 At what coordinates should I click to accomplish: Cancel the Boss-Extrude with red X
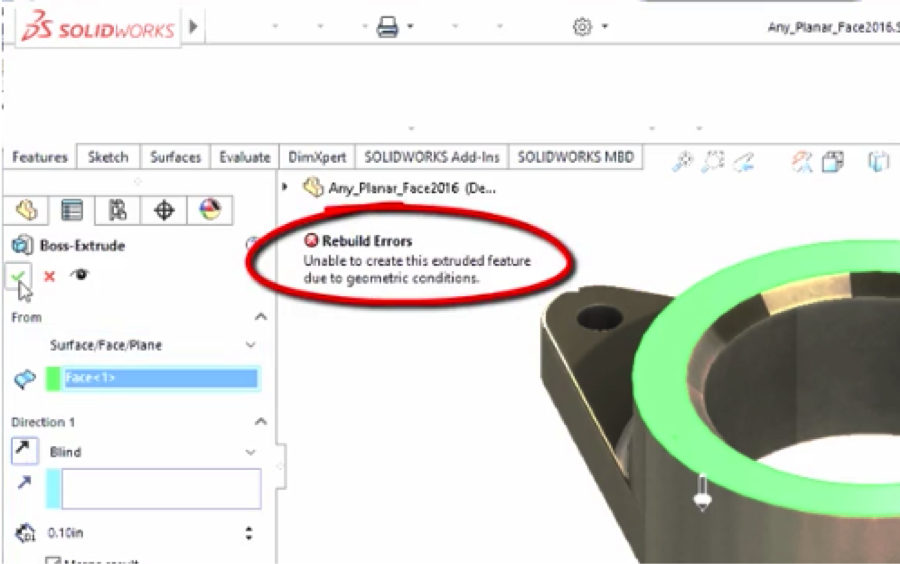tap(49, 276)
